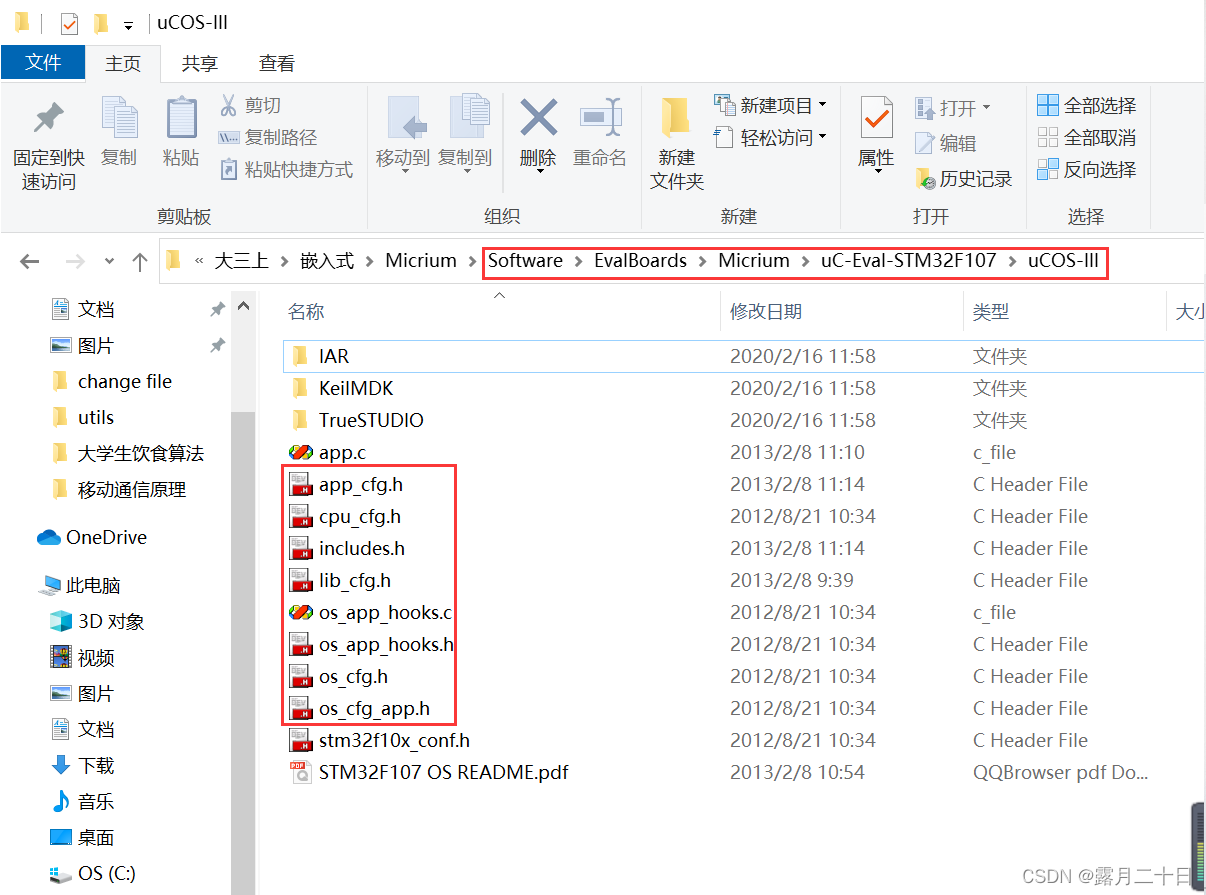Sort by Name (名称) column header

click(x=306, y=312)
